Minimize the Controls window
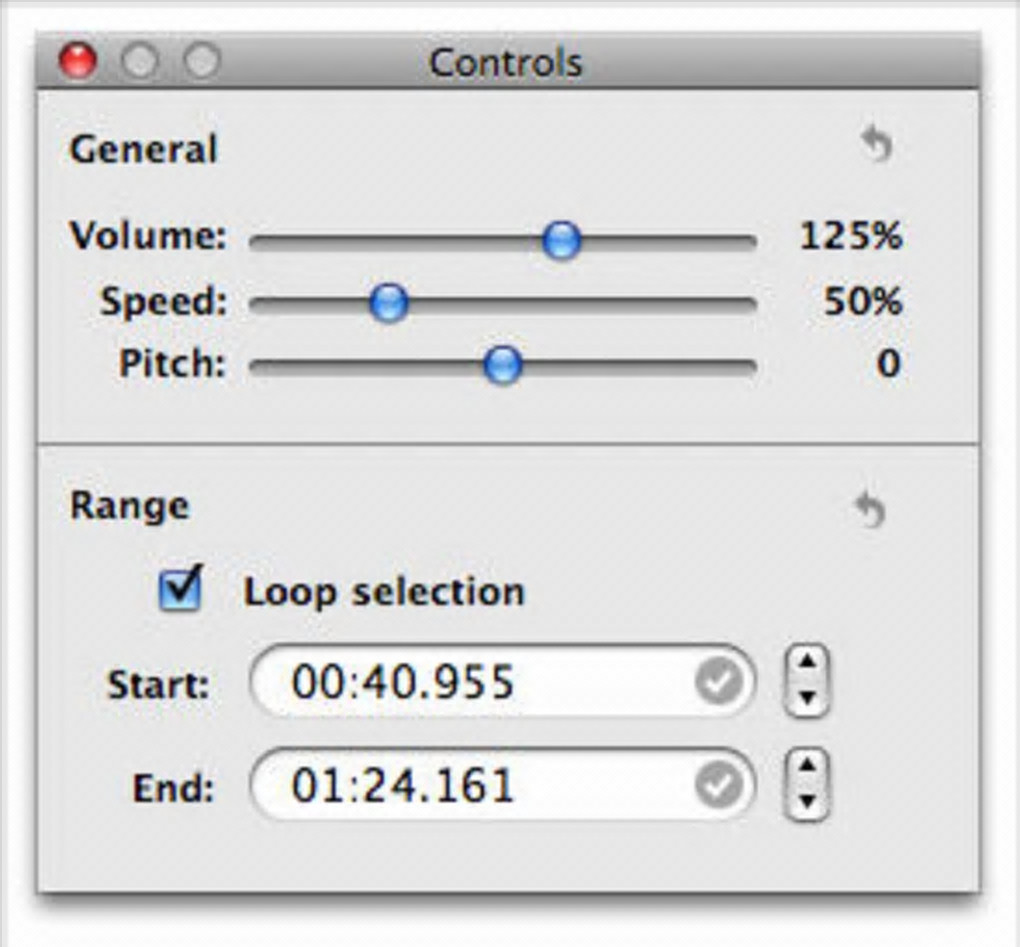 click(140, 62)
